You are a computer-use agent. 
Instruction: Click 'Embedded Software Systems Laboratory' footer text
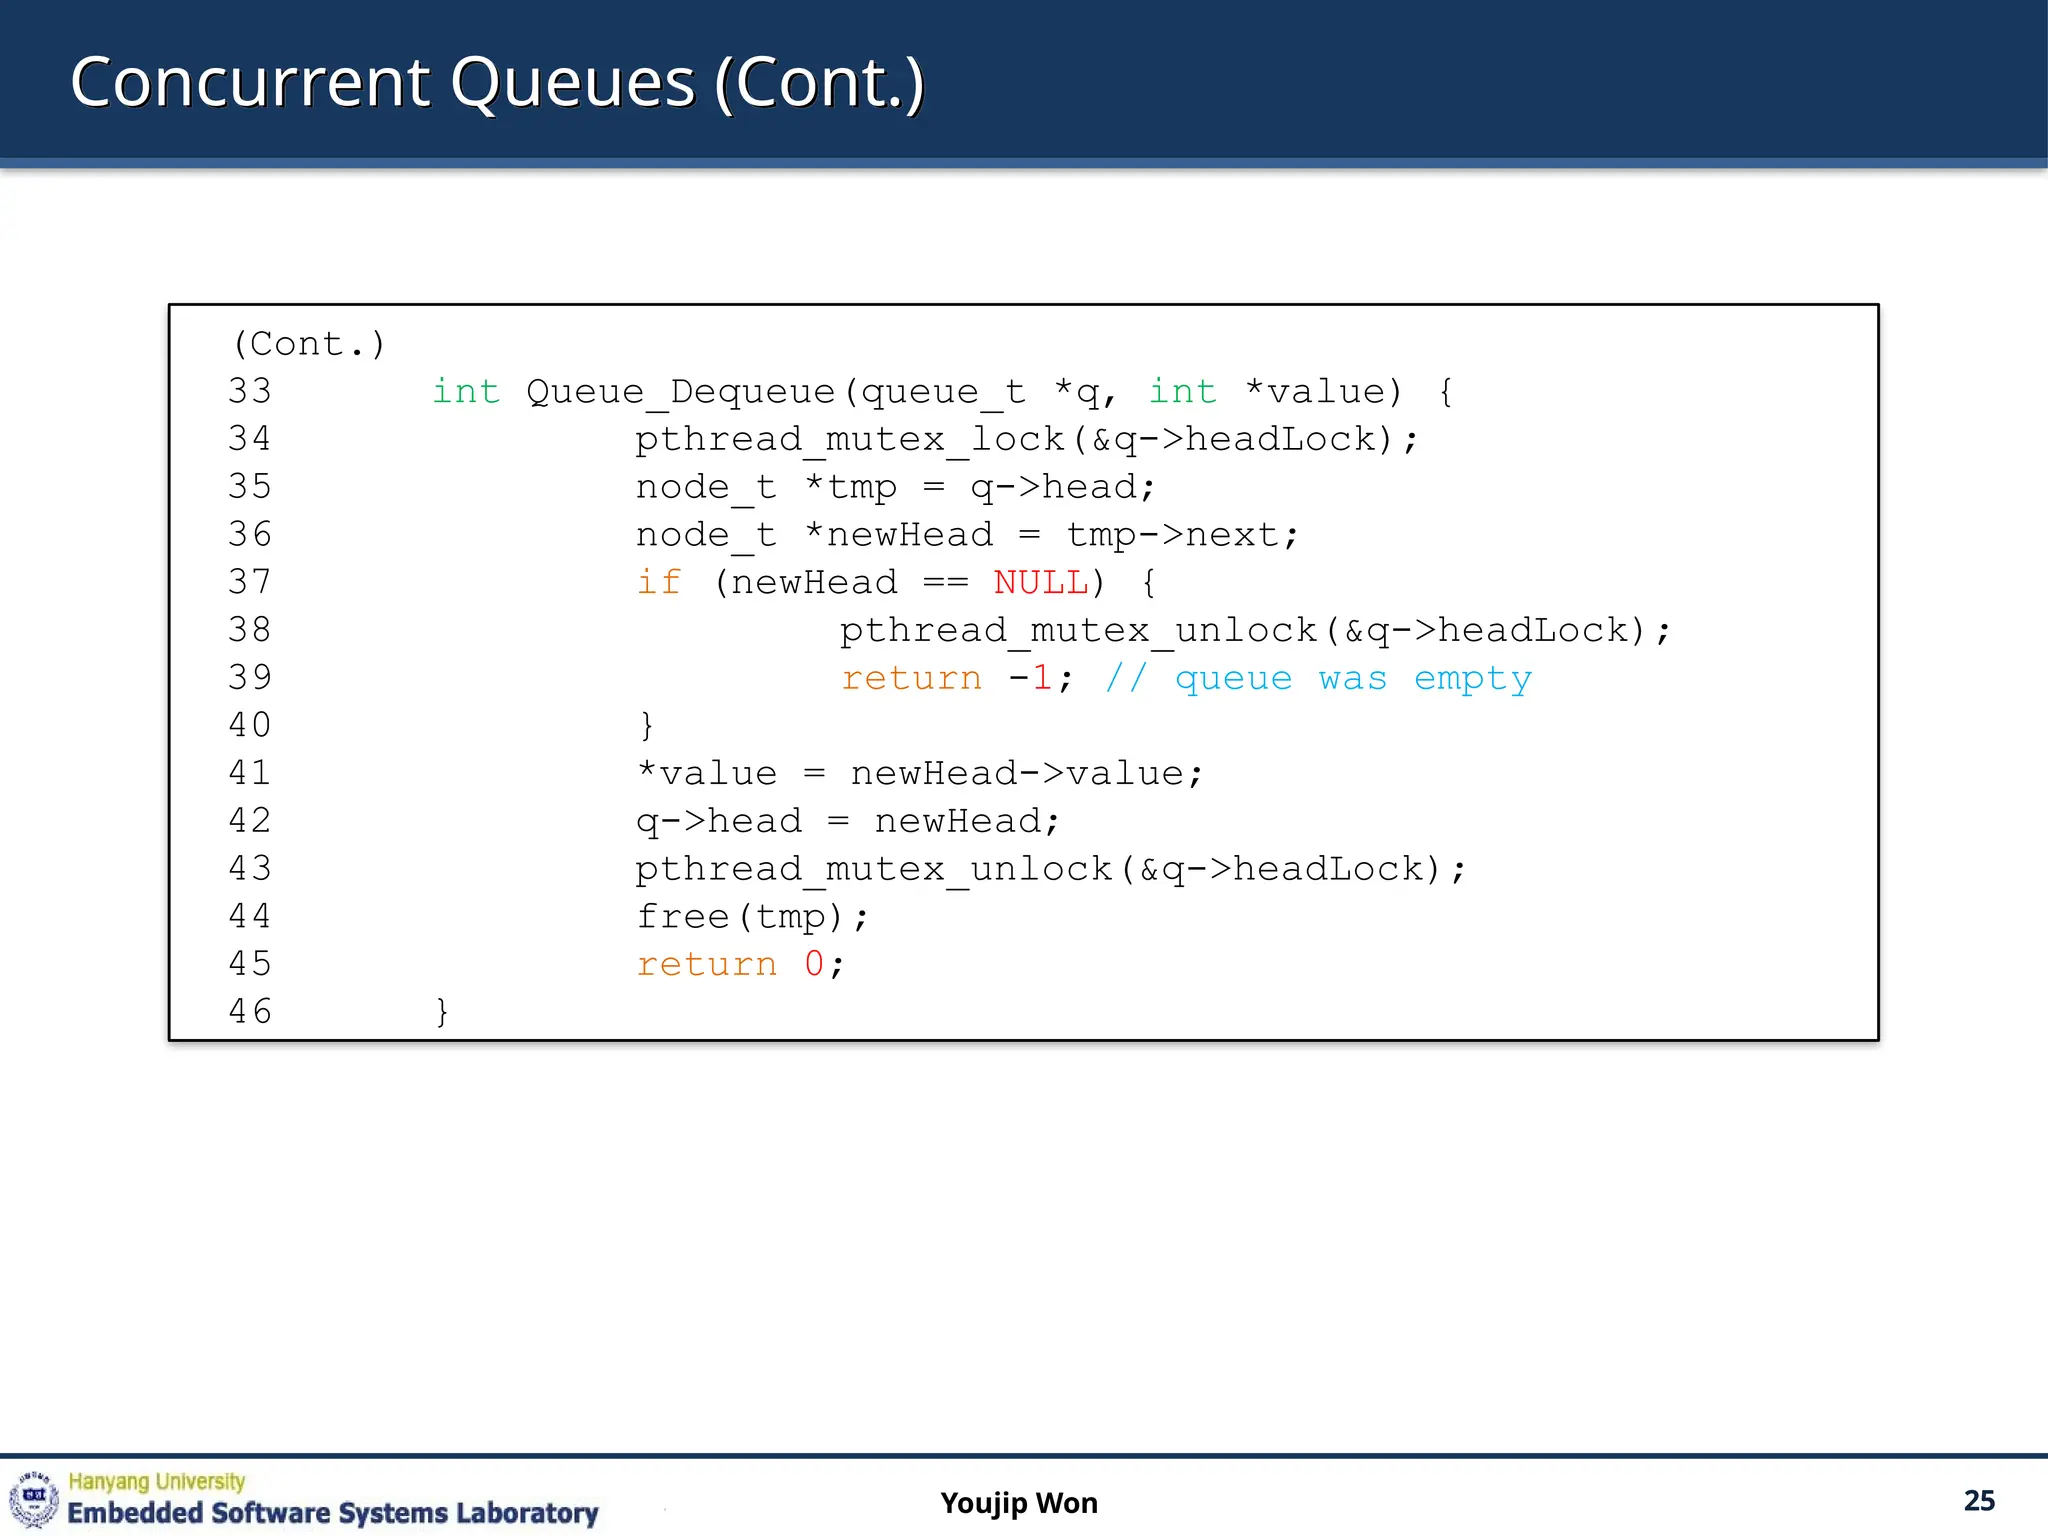click(332, 1513)
